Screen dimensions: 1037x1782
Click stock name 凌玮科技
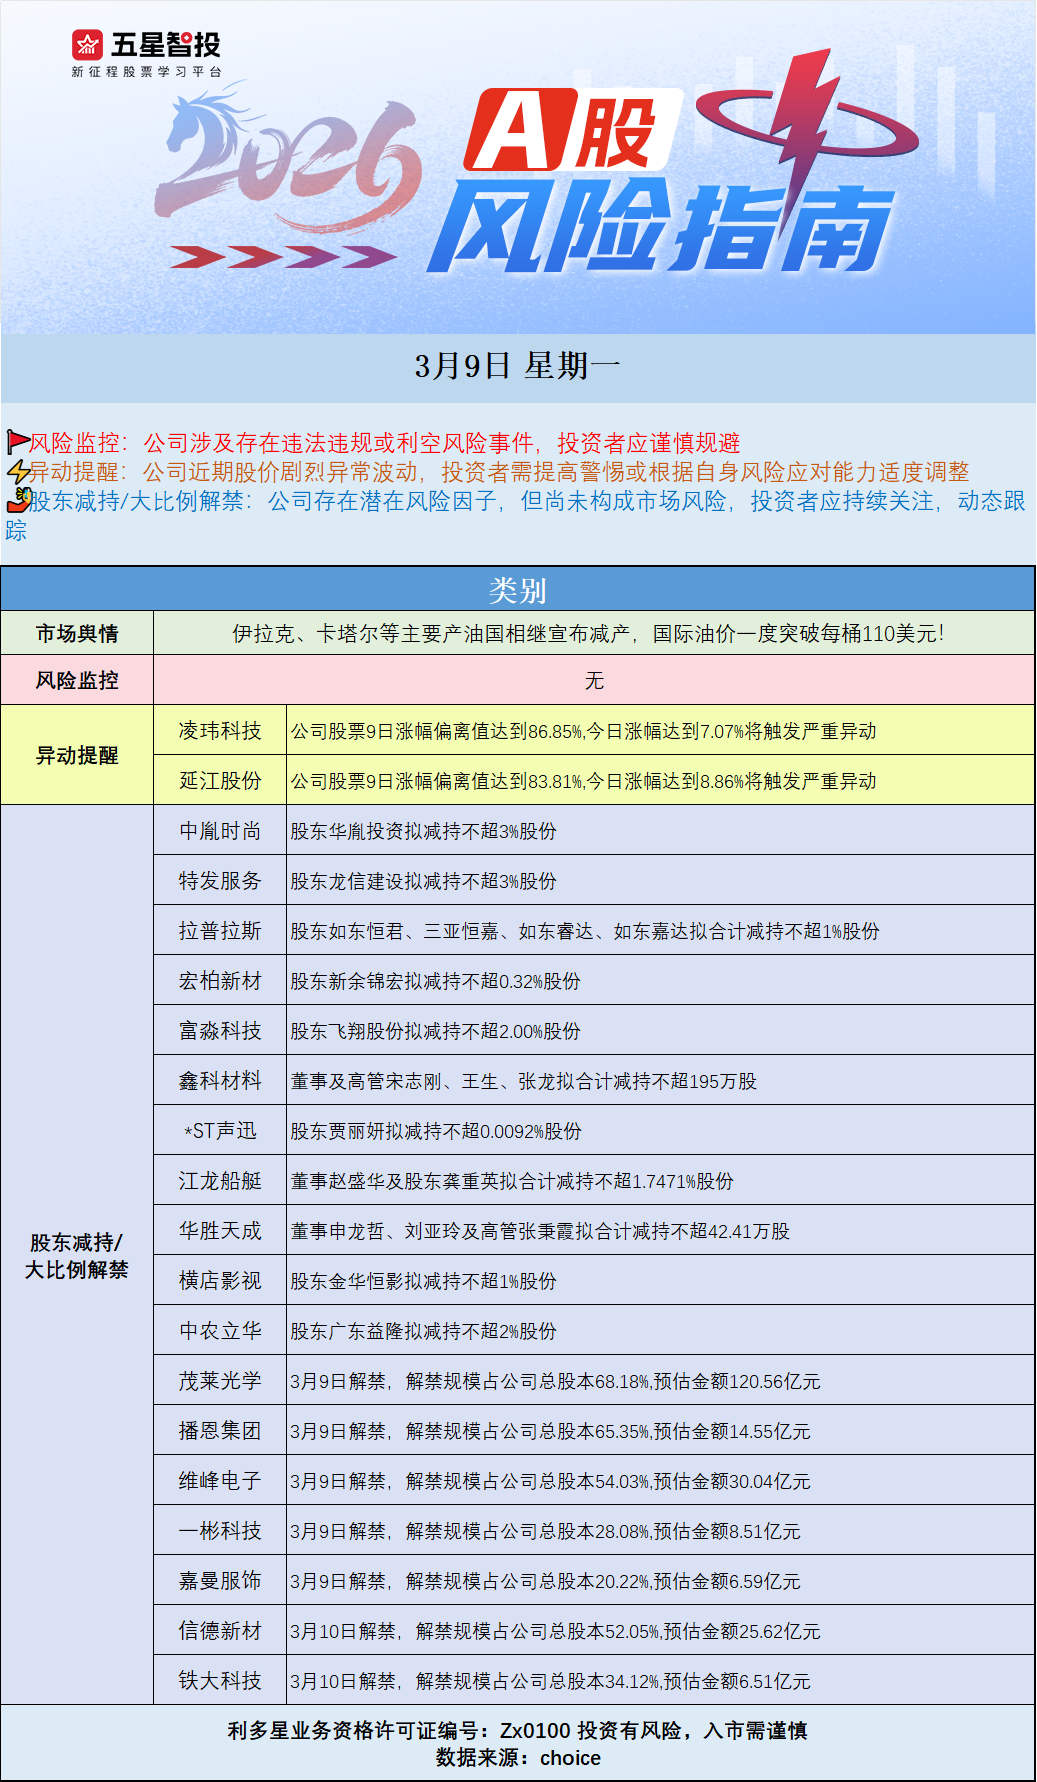coord(220,731)
